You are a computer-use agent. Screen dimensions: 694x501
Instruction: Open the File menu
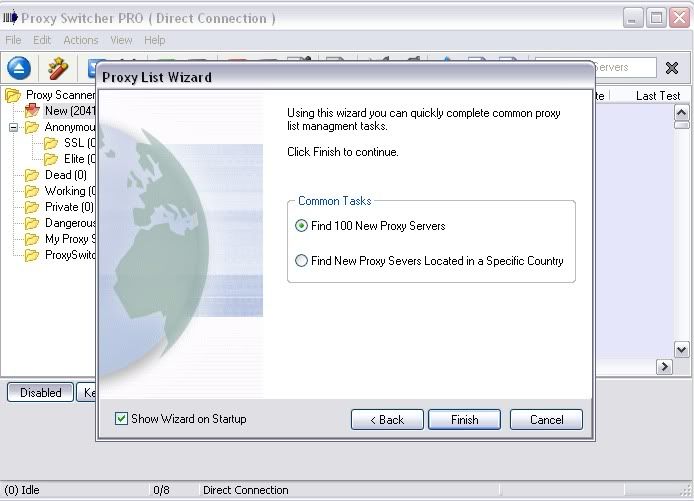(13, 40)
